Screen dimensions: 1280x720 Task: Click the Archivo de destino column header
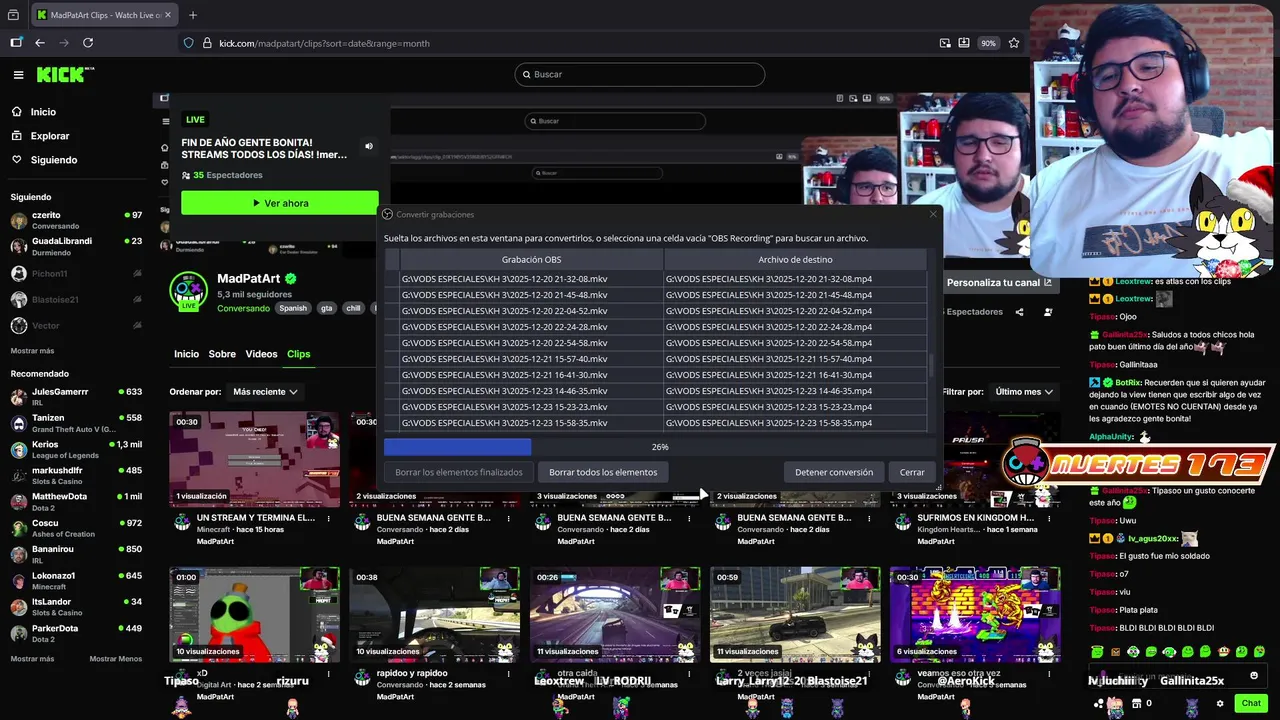(795, 260)
